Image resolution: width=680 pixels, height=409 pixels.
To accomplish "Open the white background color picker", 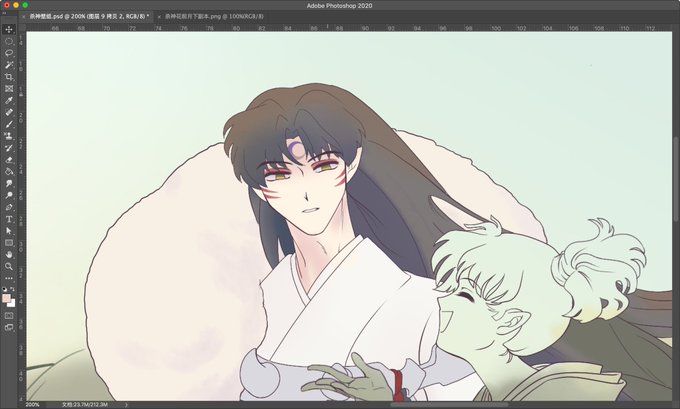I will point(13,304).
